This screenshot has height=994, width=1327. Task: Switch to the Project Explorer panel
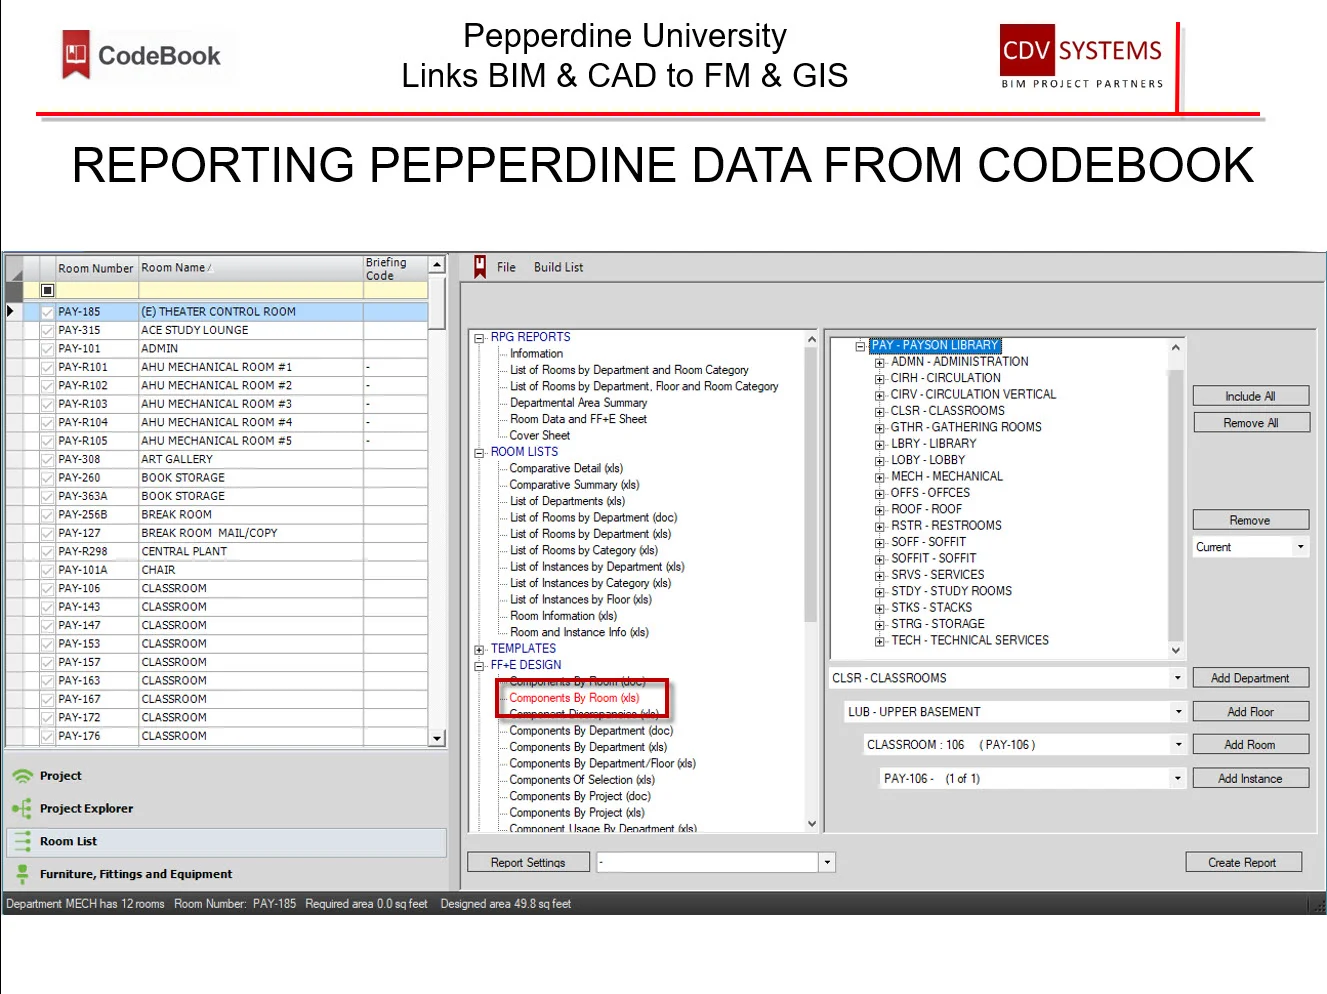227,808
